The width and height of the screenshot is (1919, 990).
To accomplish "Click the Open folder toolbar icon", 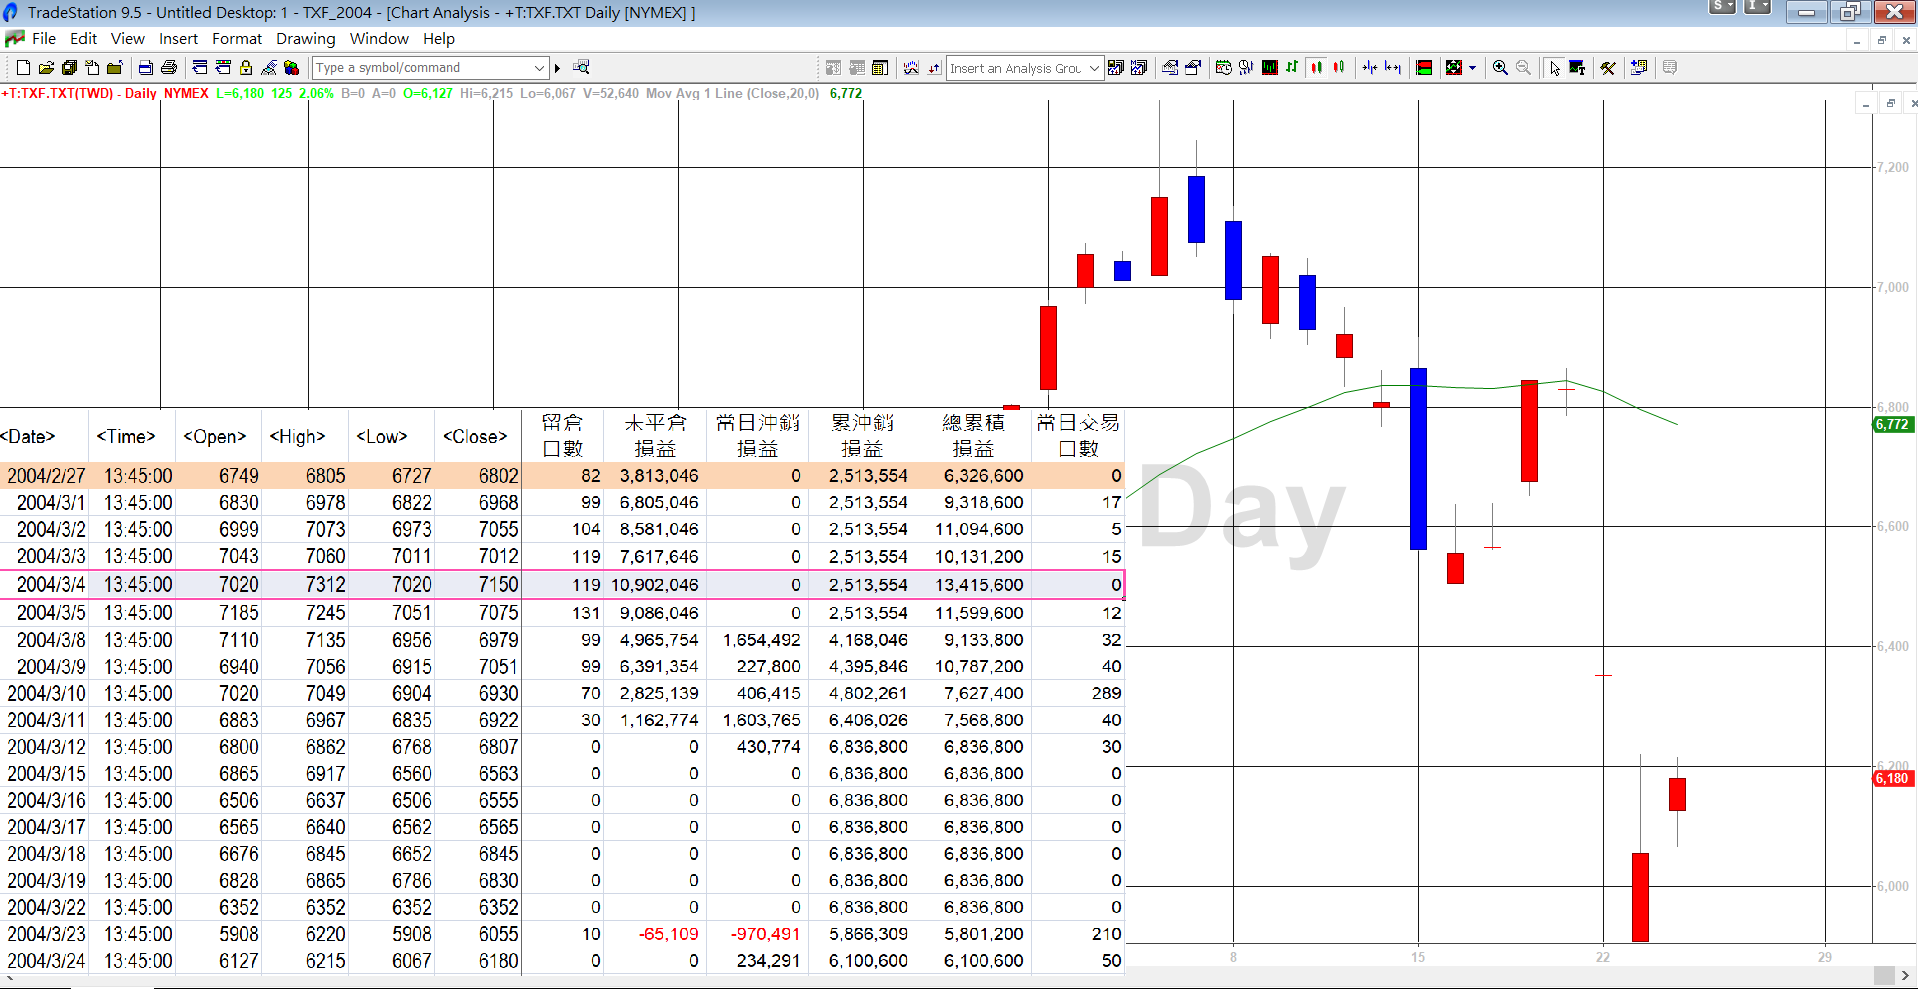I will click(46, 68).
